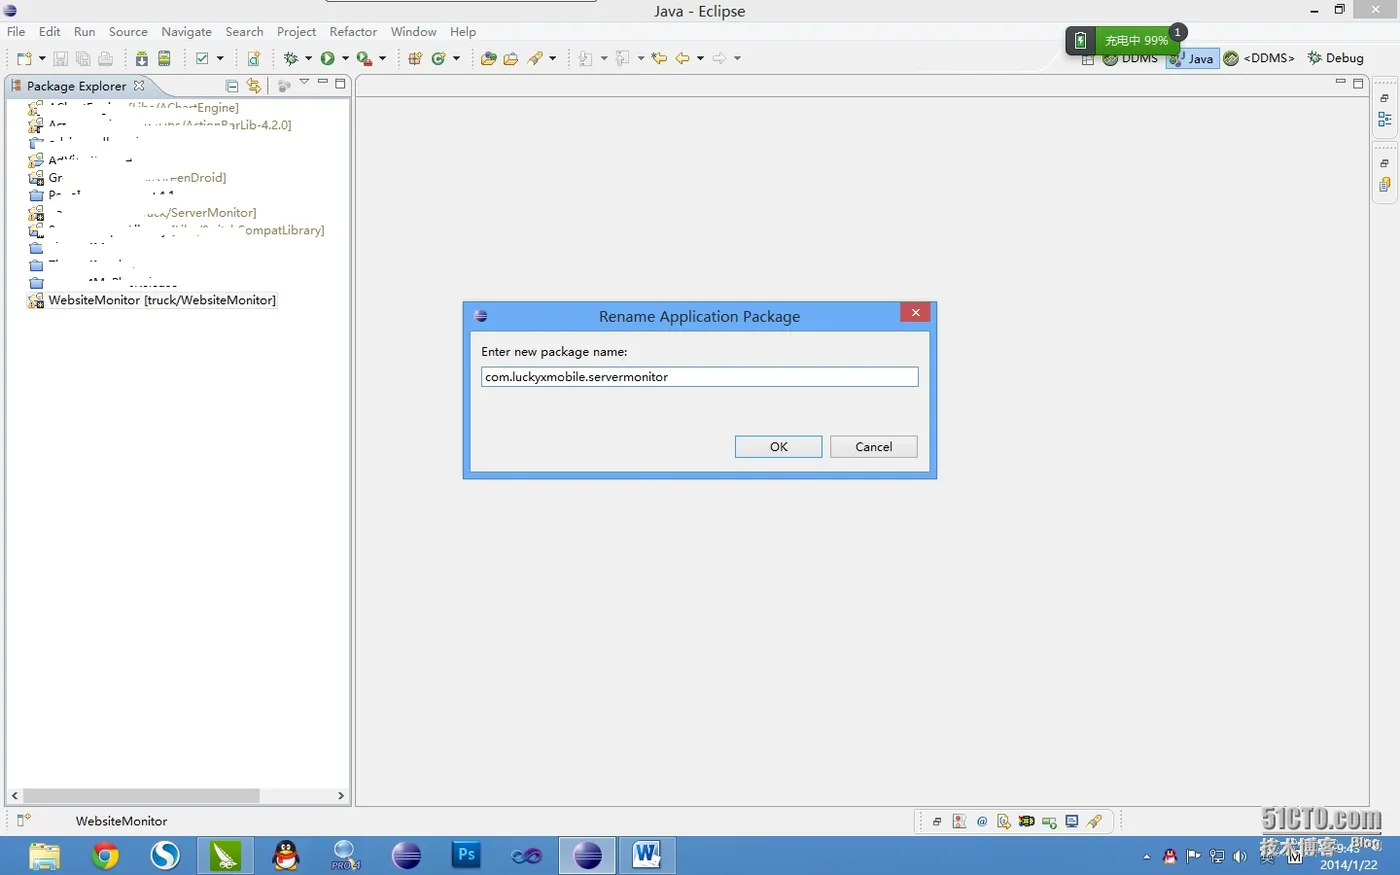This screenshot has width=1400, height=875.
Task: Click the Forward navigation arrow icon
Action: [x=719, y=58]
